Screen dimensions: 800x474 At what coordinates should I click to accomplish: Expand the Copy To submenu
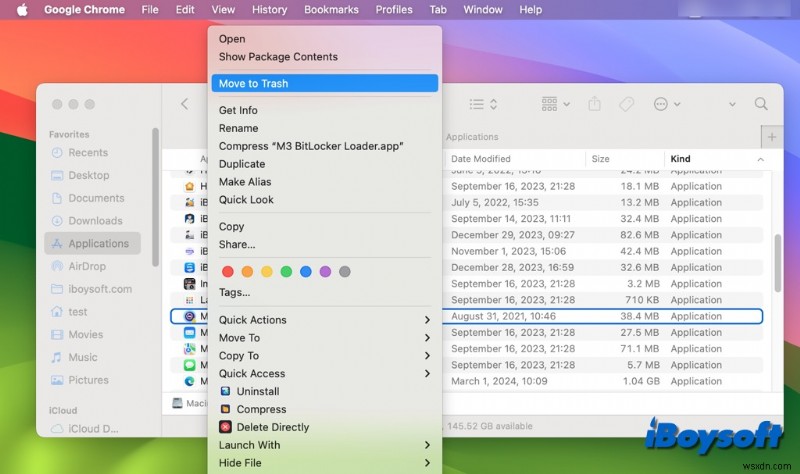(324, 356)
